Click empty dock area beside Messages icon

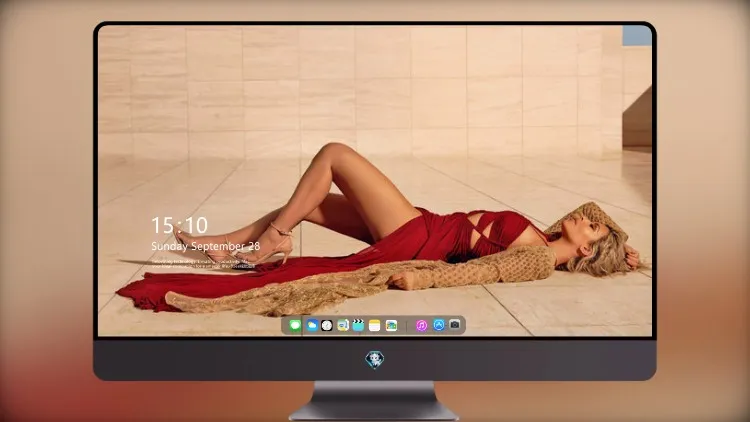click(285, 325)
